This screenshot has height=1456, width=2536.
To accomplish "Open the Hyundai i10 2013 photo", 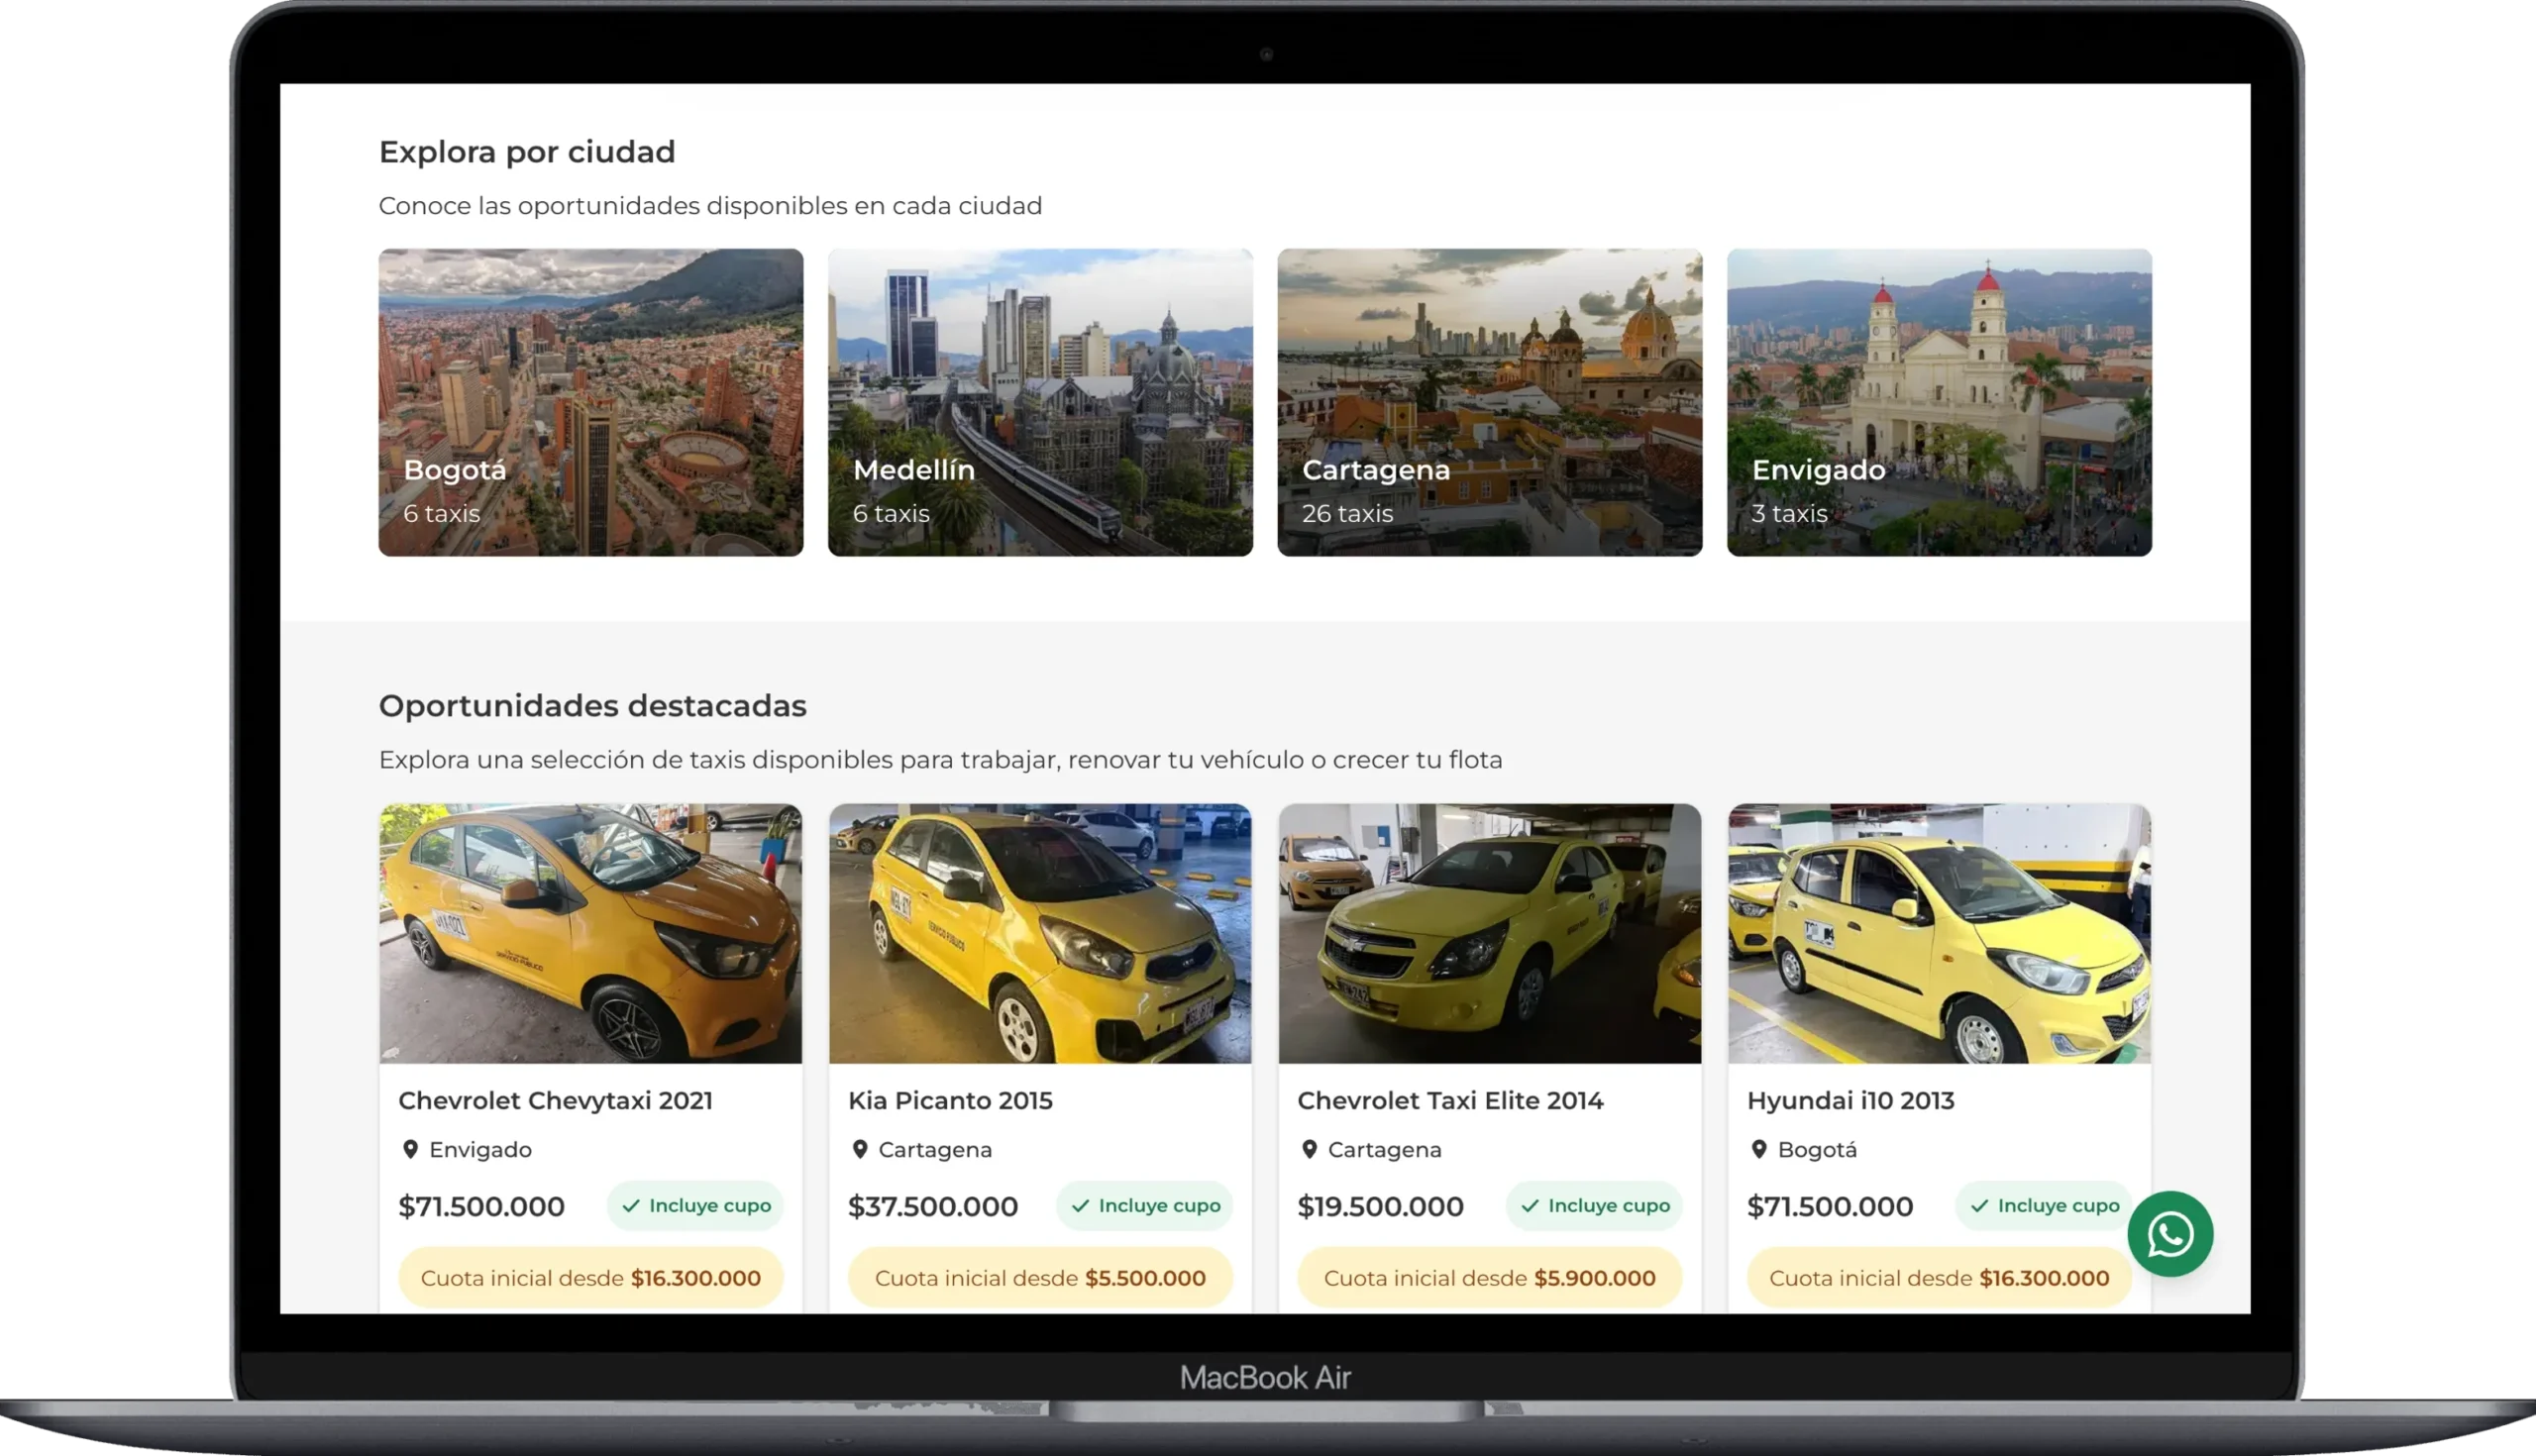I will pos(1939,933).
